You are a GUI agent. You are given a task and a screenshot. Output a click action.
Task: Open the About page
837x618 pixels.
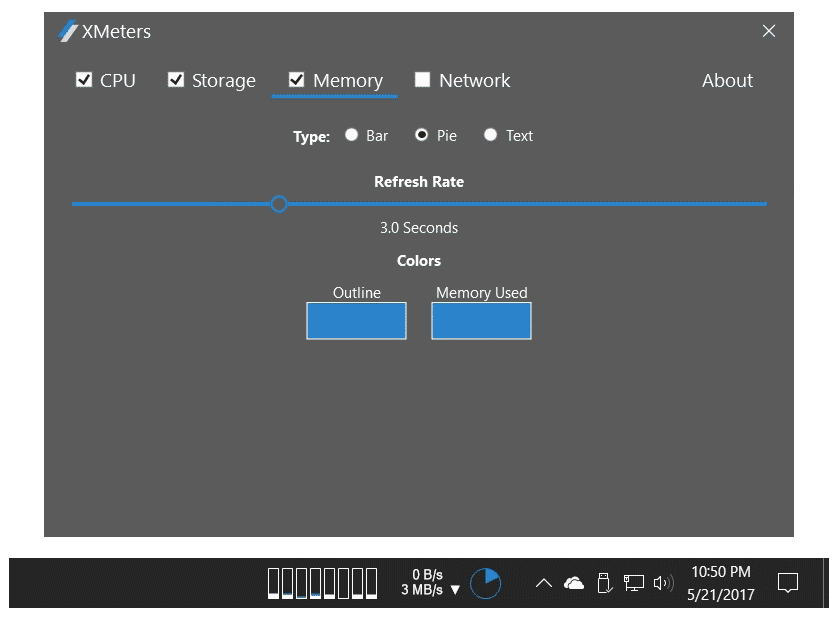coord(727,80)
